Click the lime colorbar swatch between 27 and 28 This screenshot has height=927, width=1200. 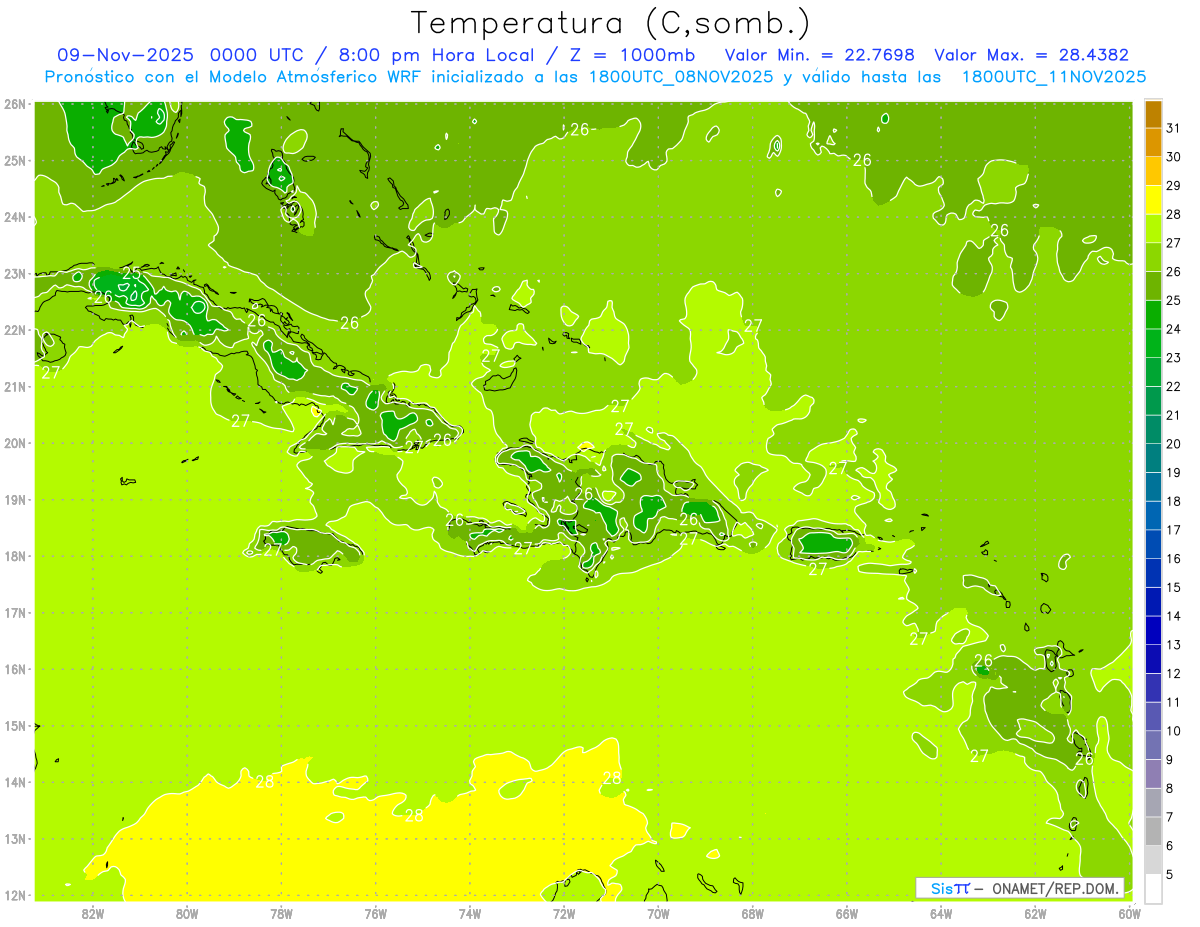[x=1153, y=229]
